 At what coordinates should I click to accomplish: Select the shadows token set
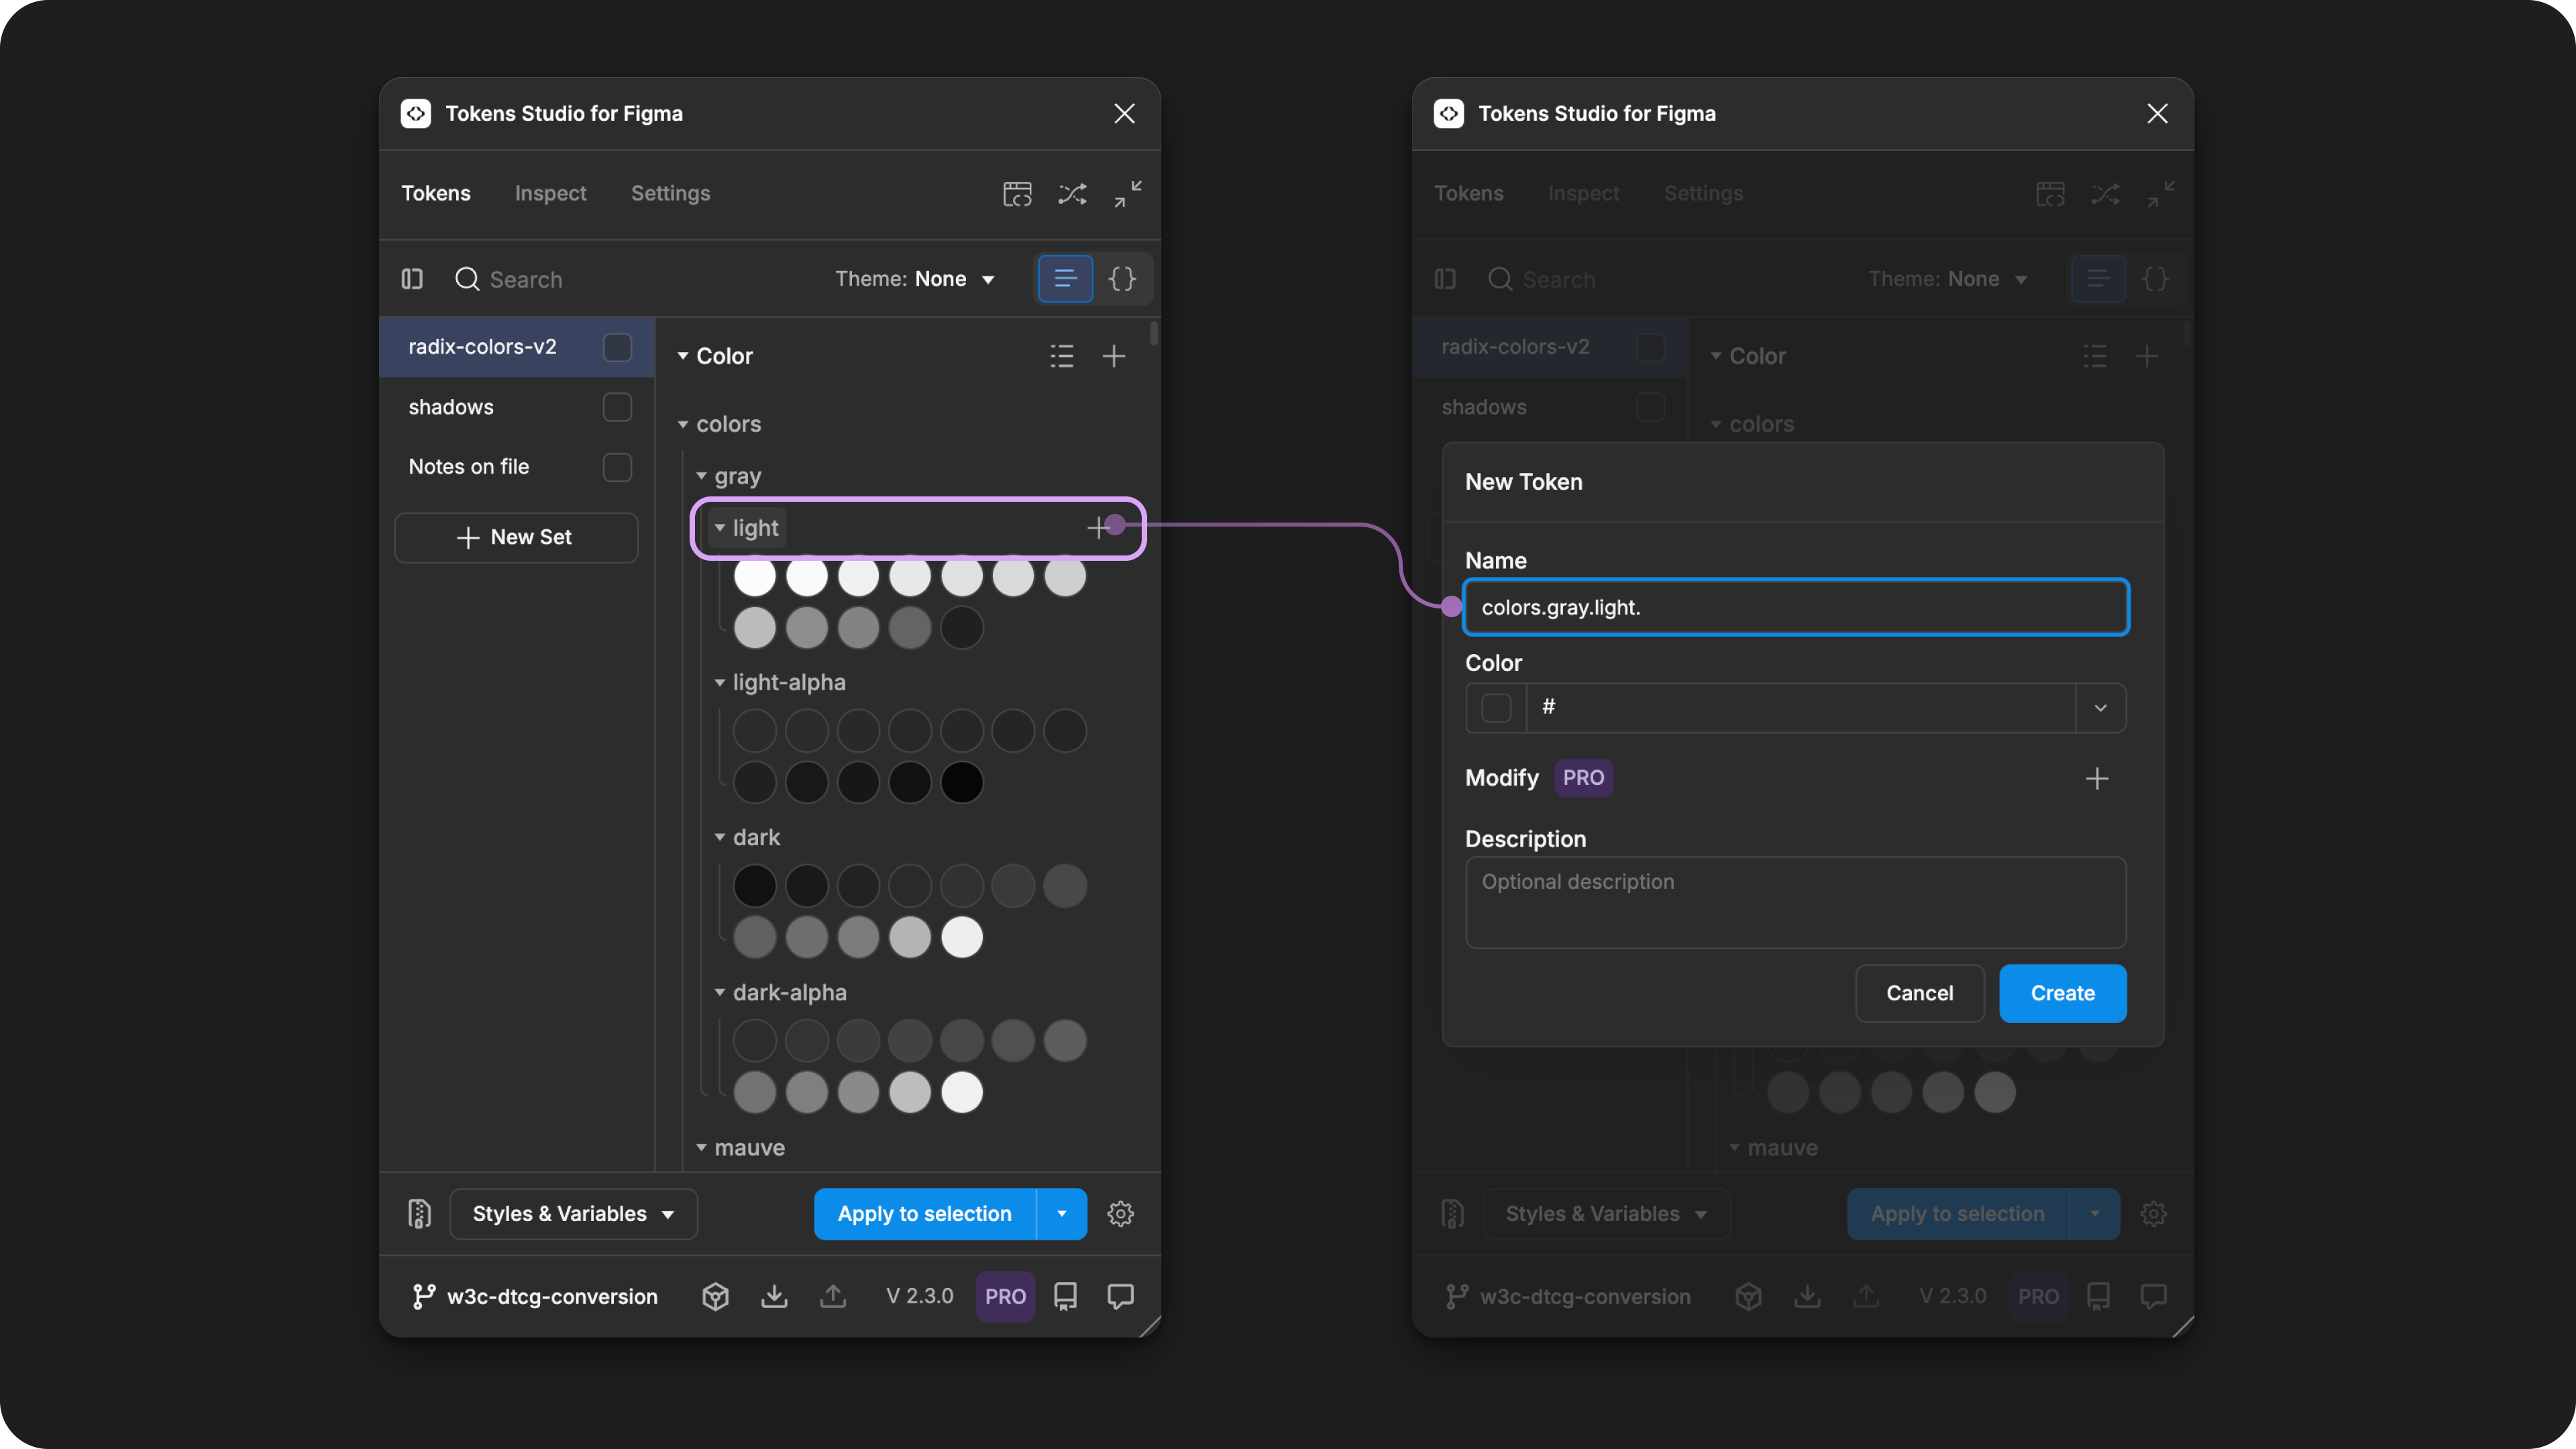point(516,407)
